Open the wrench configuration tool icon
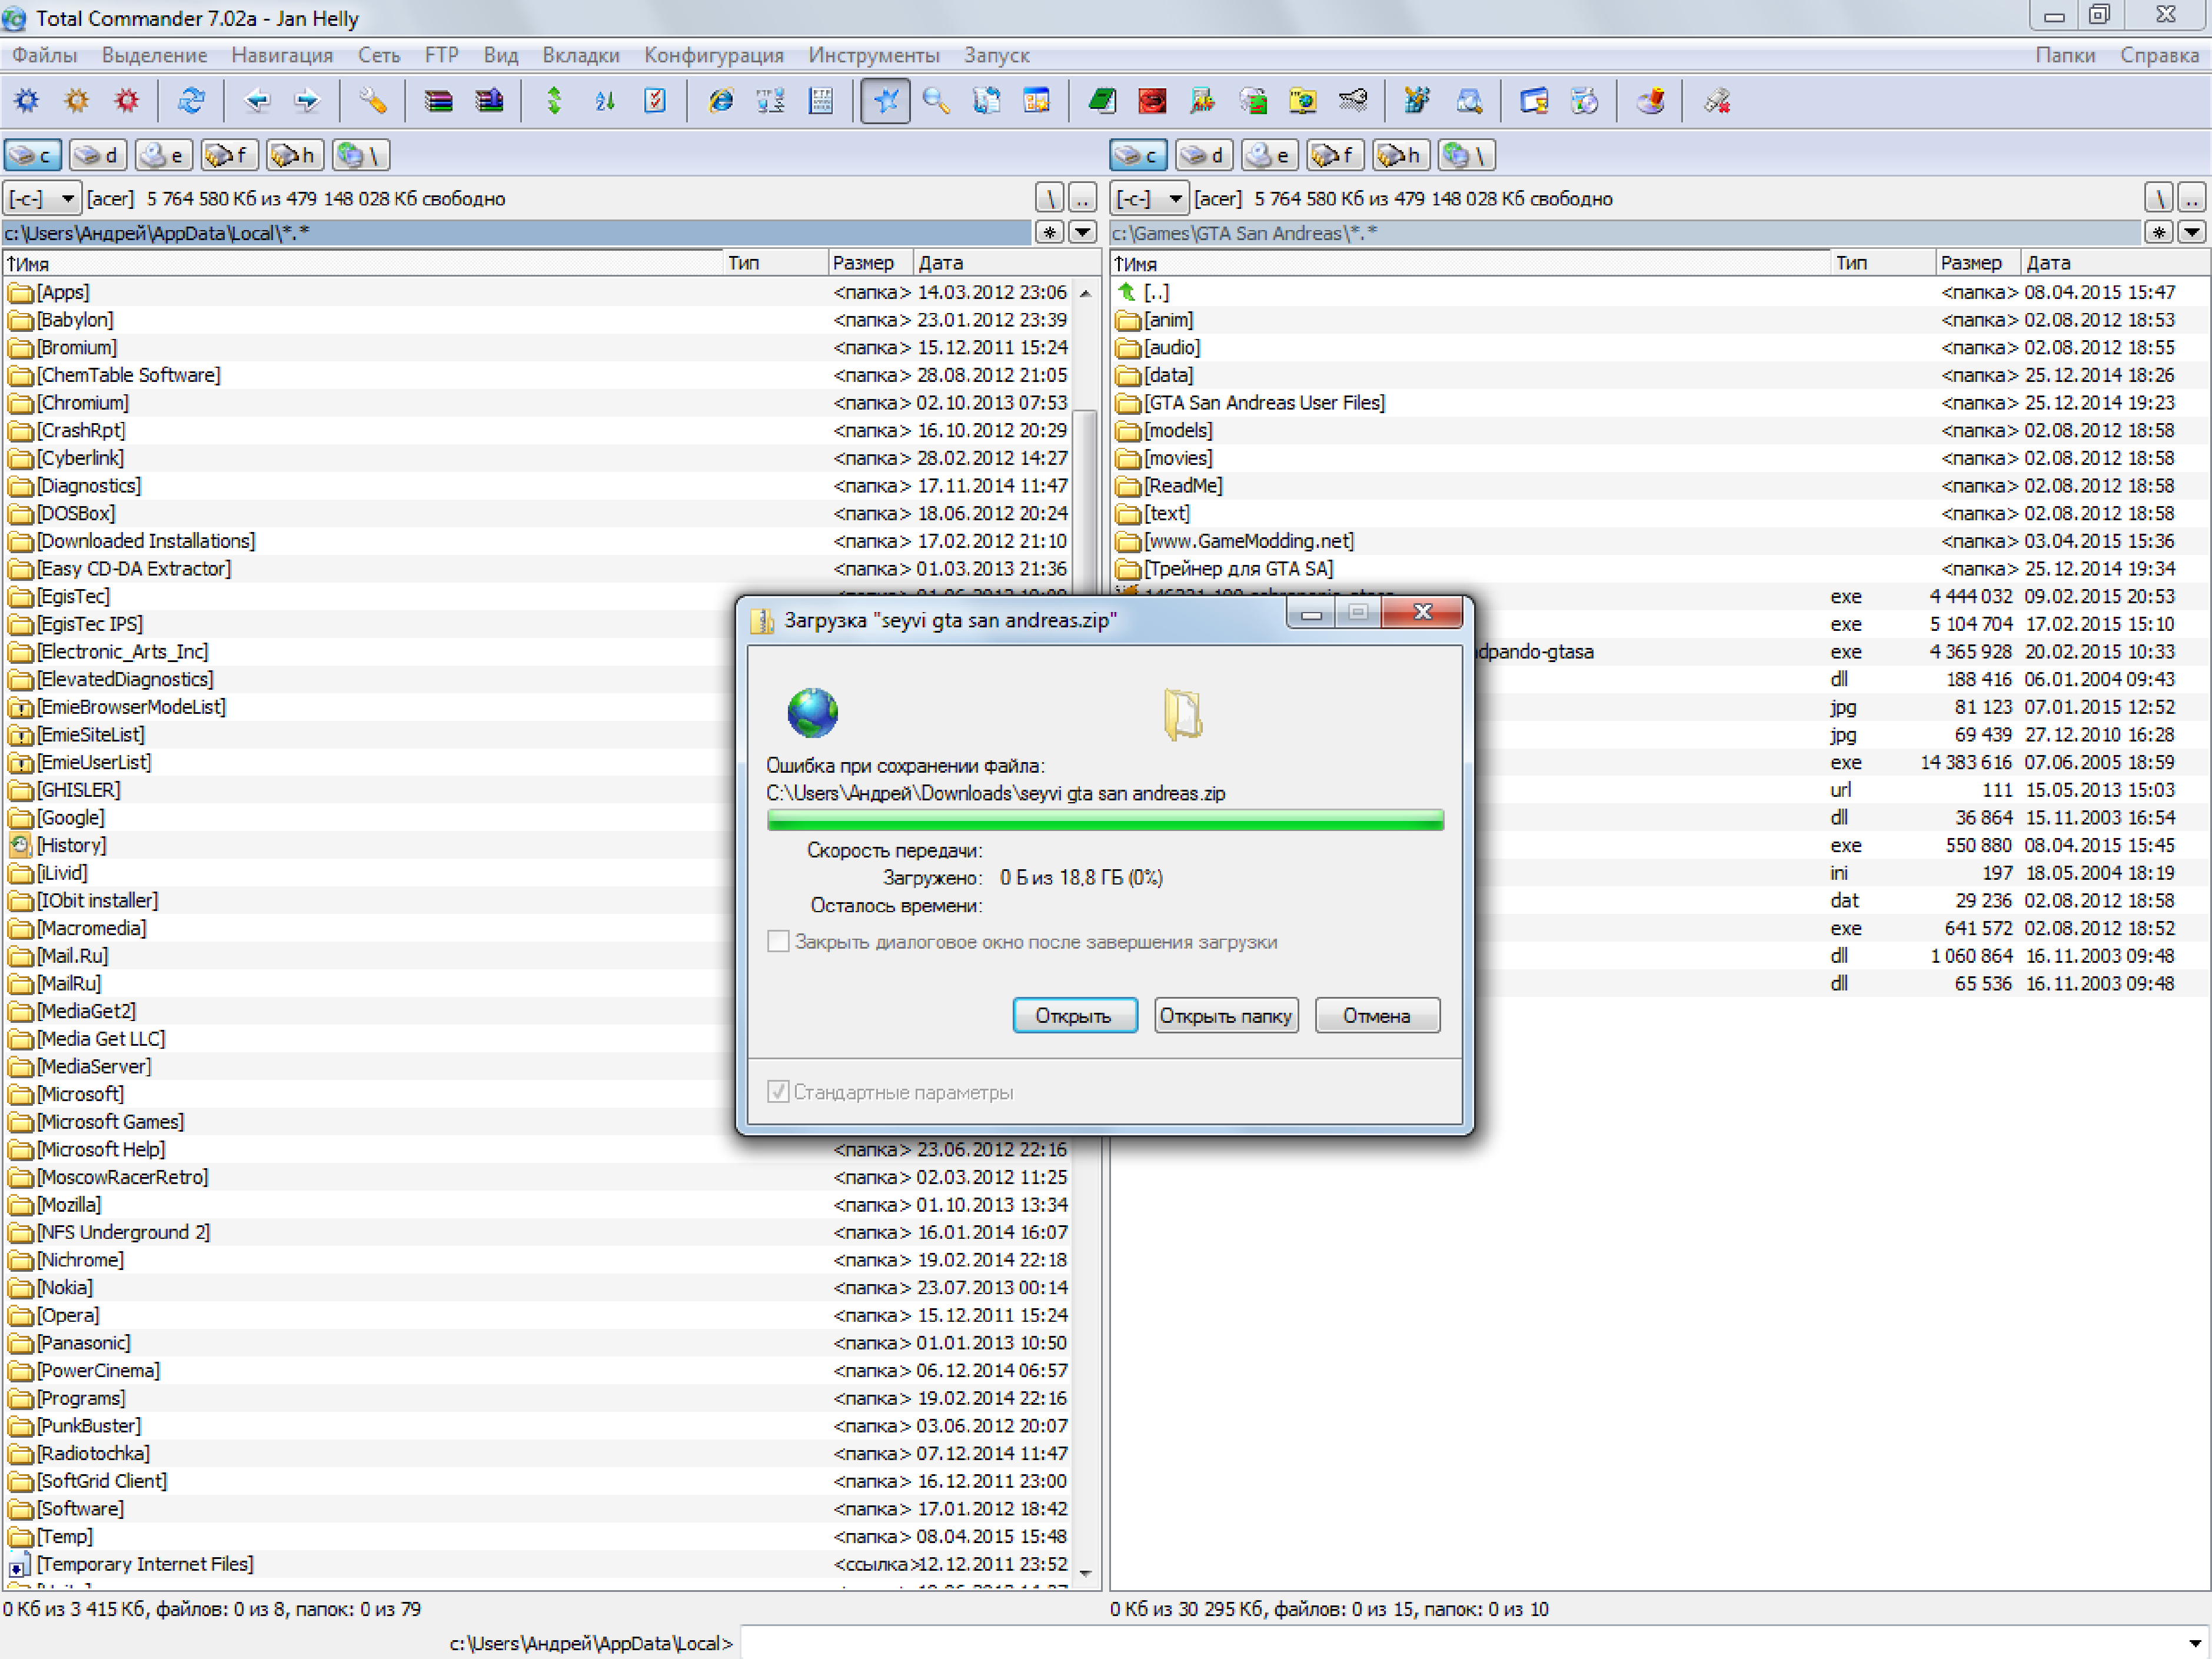2212x1659 pixels. tap(373, 101)
